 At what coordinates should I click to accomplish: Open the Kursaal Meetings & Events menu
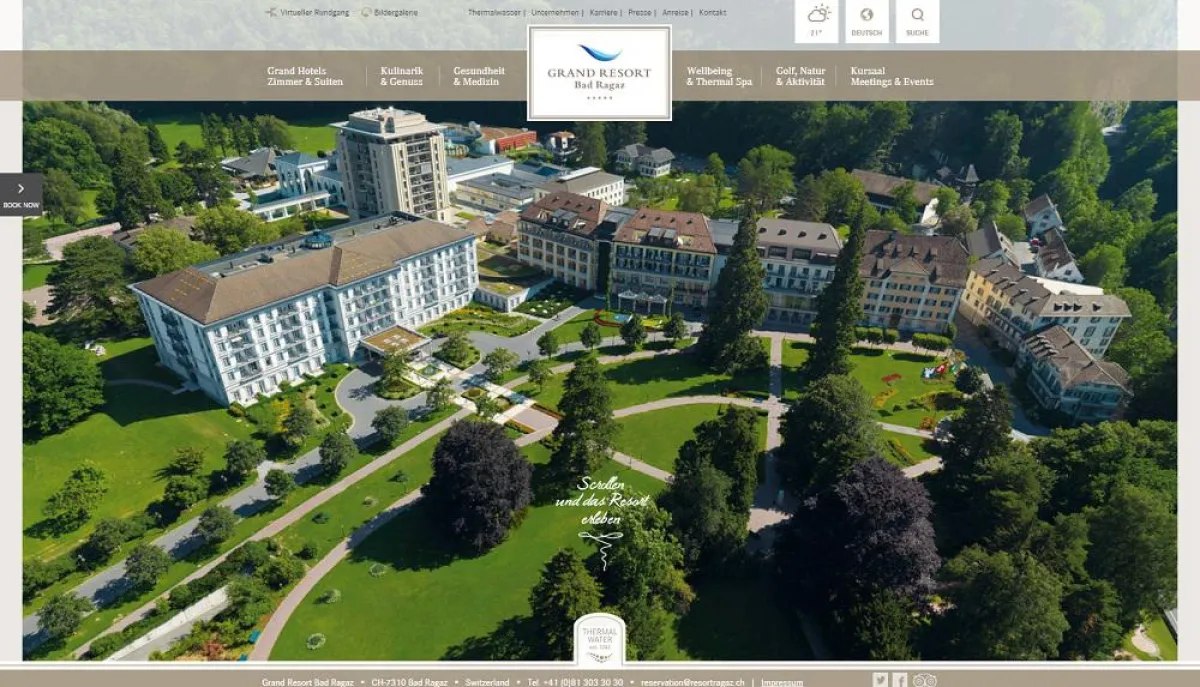tap(891, 76)
